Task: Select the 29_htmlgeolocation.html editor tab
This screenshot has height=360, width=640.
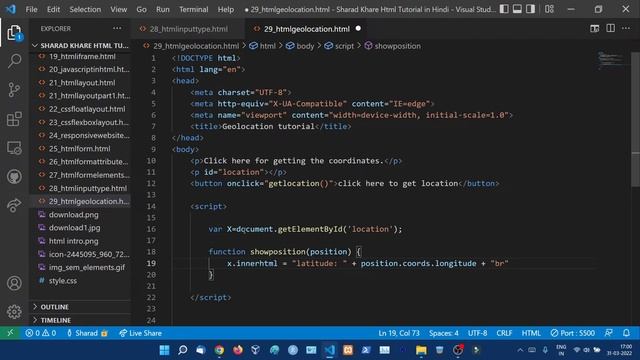Action: pos(306,29)
